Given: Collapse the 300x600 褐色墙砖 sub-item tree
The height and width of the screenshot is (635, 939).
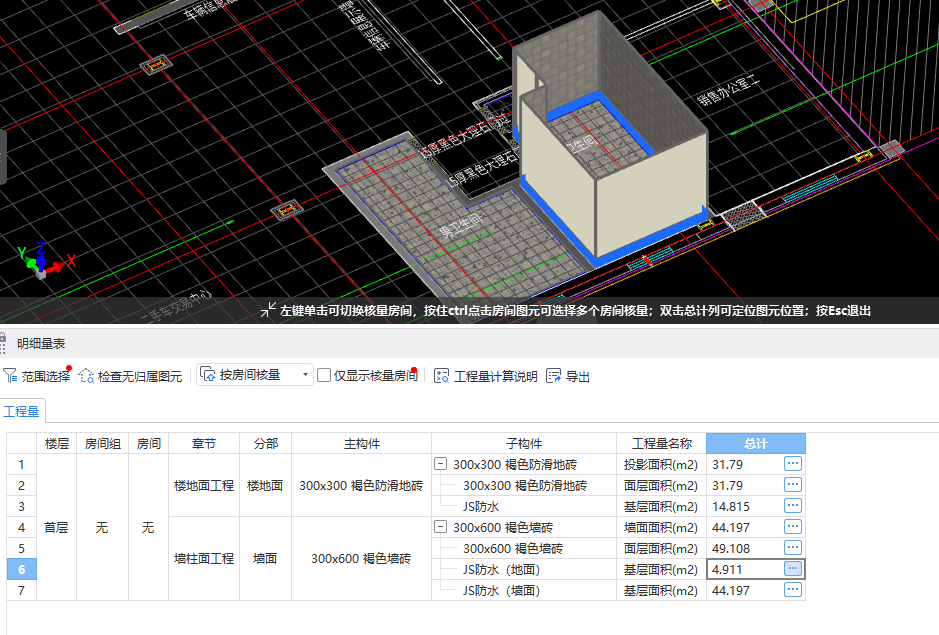Looking at the screenshot, I should coord(440,527).
